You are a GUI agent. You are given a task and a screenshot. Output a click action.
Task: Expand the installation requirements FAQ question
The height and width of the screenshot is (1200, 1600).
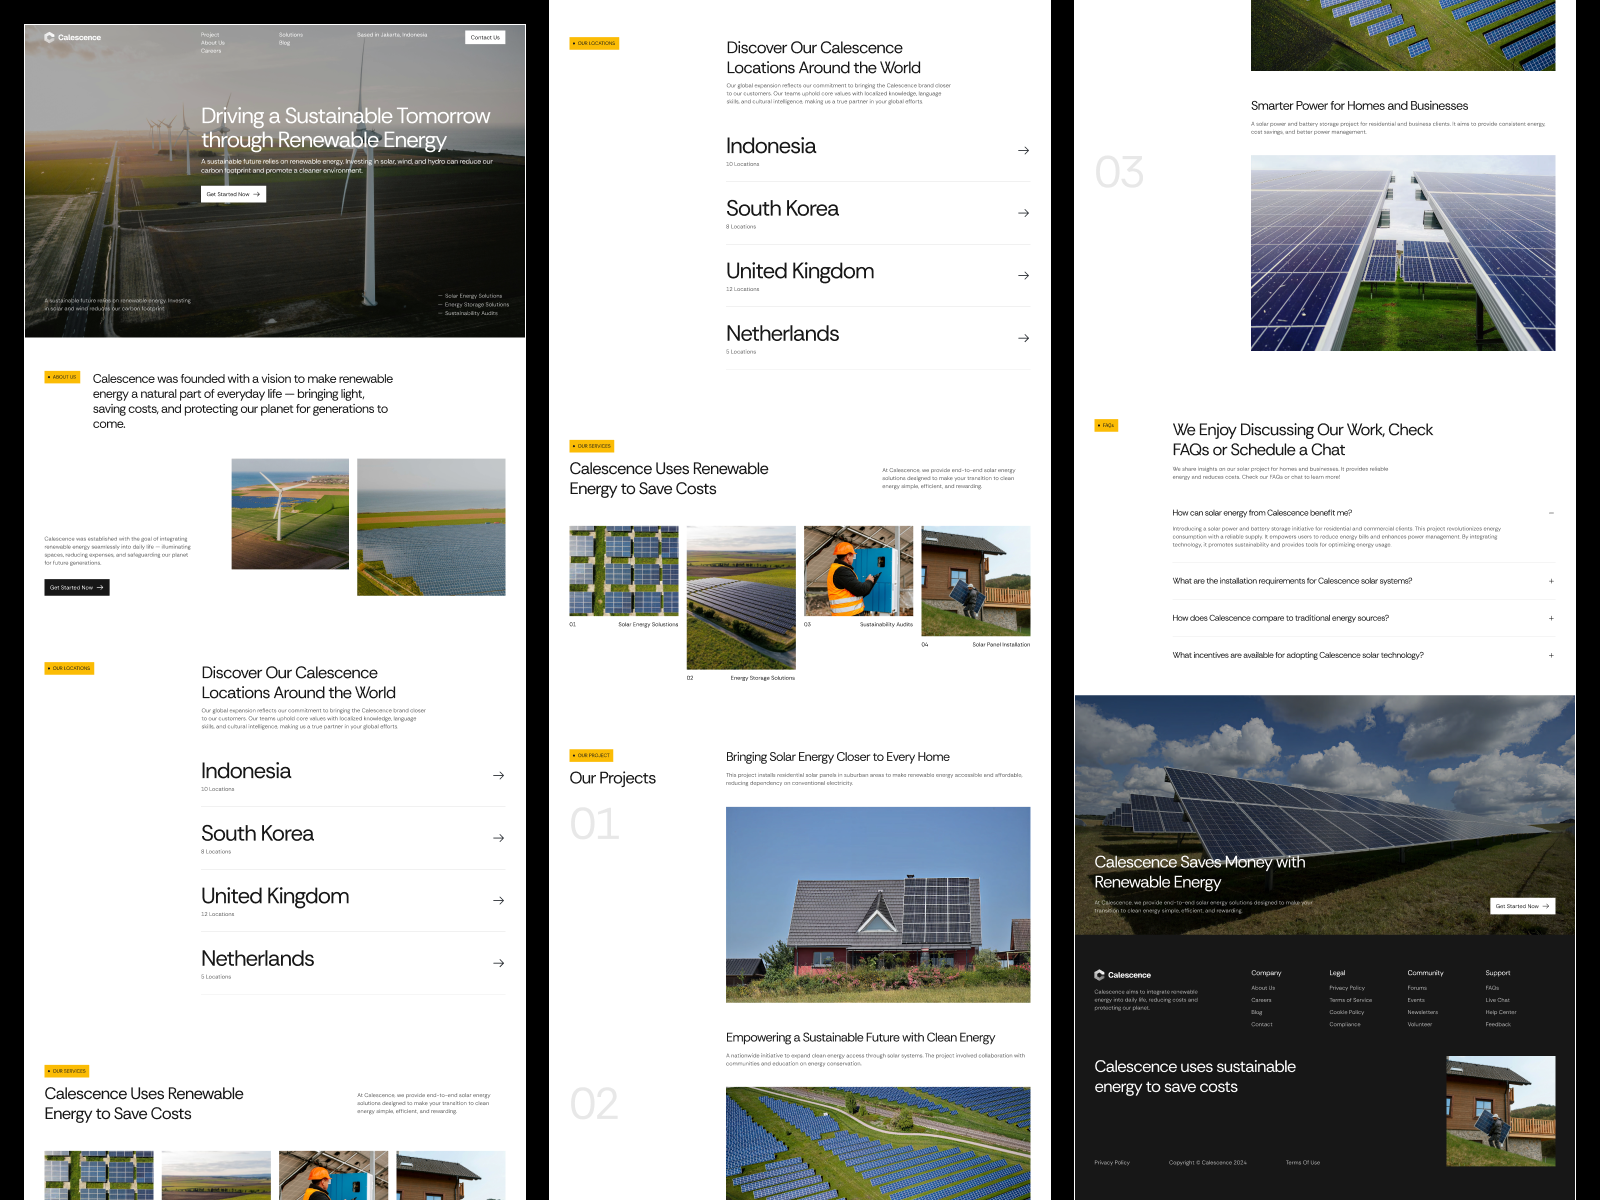1551,581
